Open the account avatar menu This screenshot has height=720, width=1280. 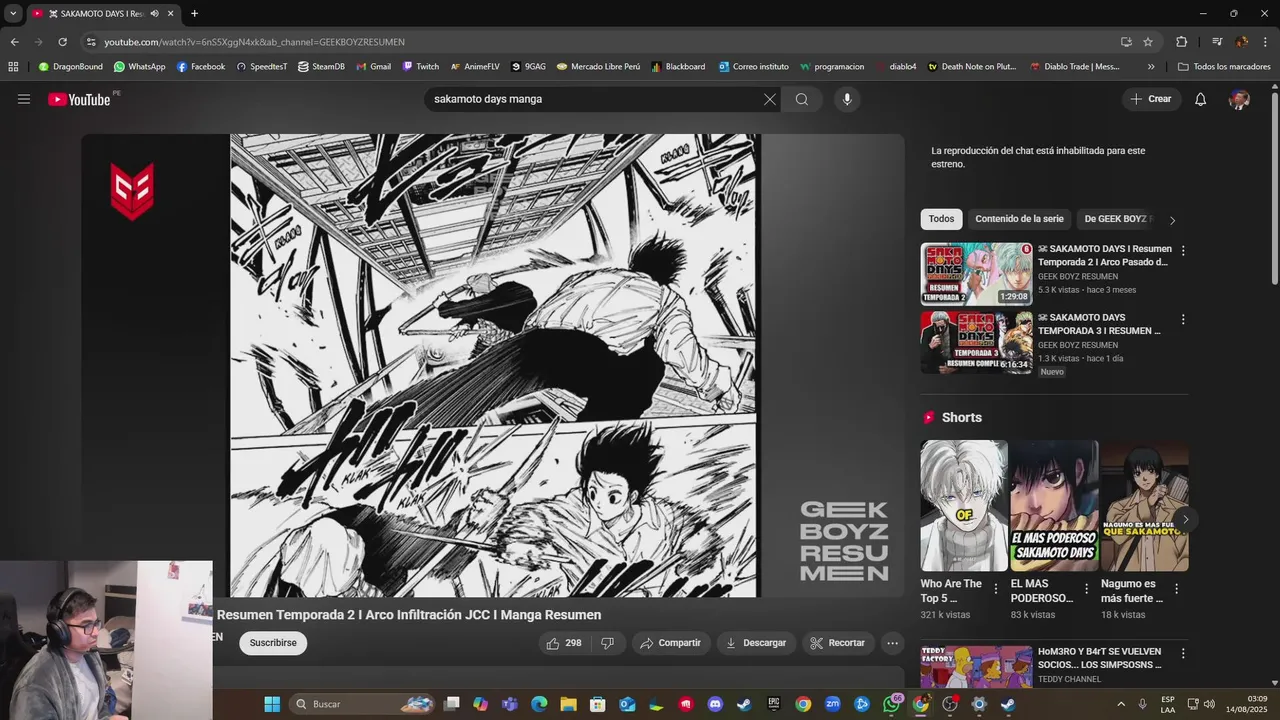pyautogui.click(x=1239, y=99)
